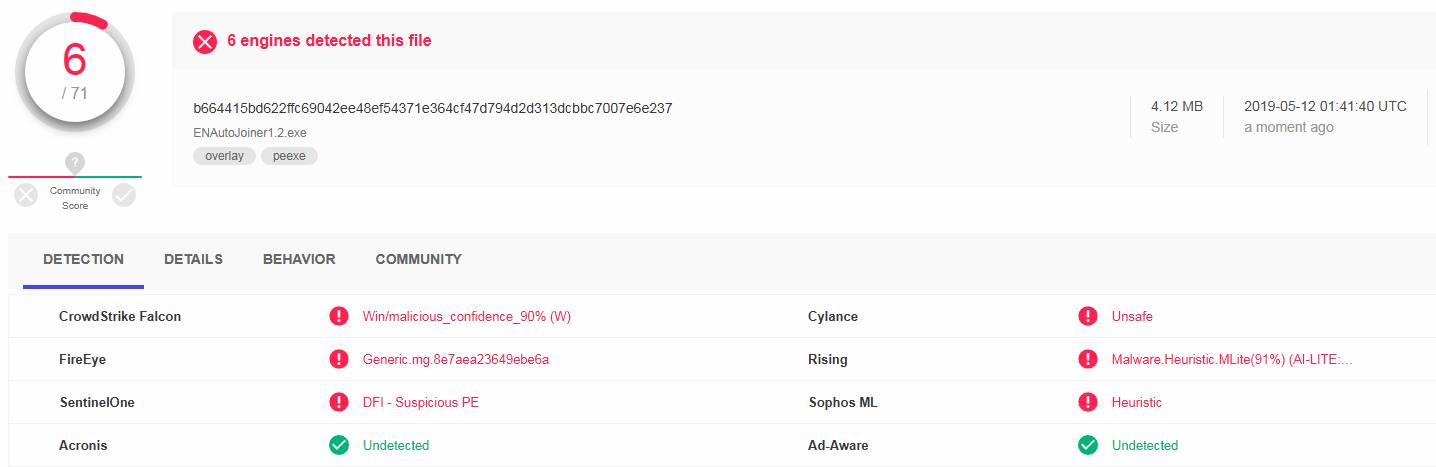1436x467 pixels.
Task: Click the overlay tag
Action: click(x=224, y=156)
